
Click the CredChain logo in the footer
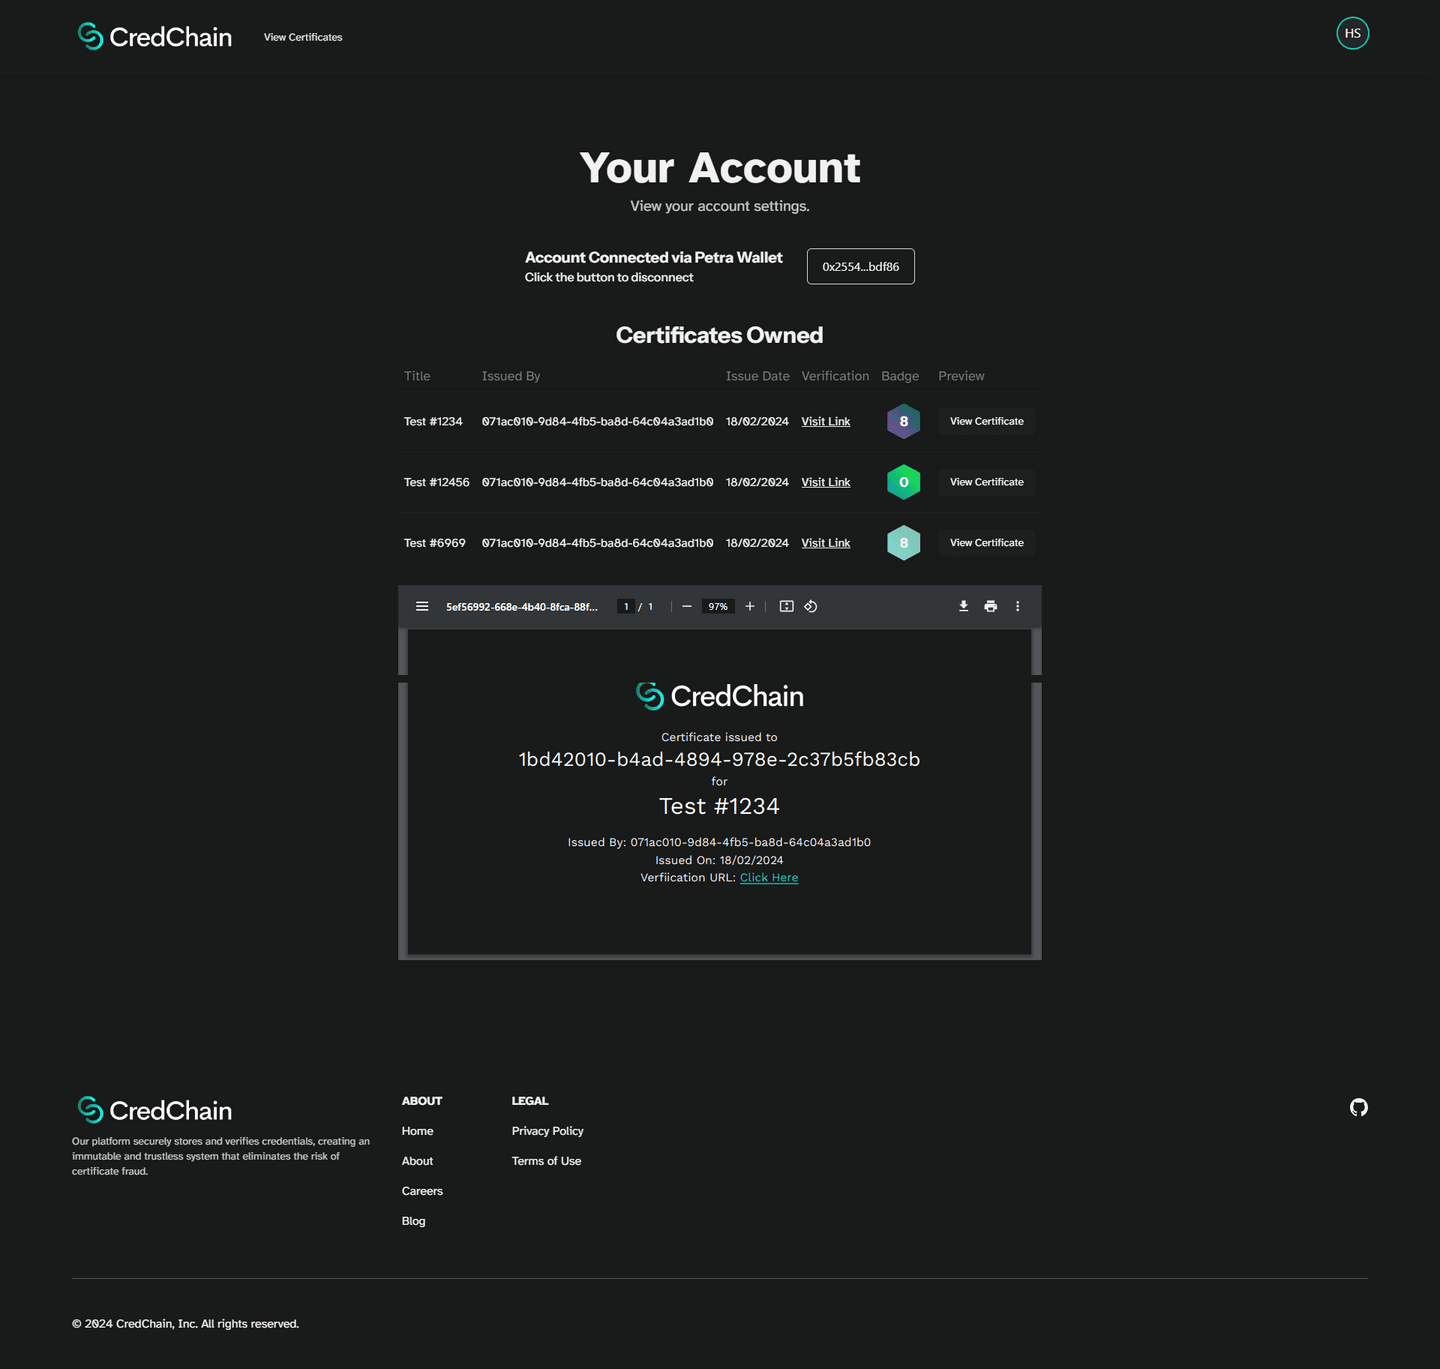155,1110
